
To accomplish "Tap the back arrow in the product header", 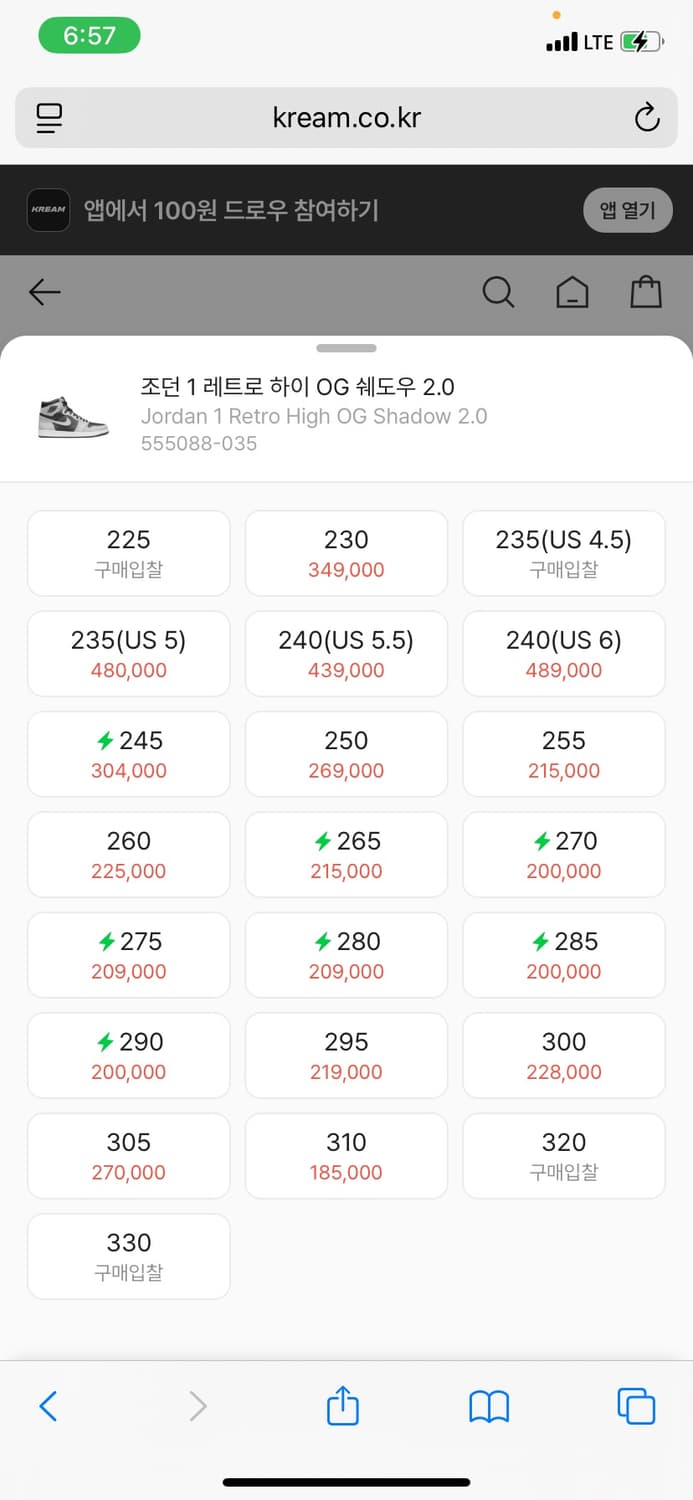I will (43, 292).
